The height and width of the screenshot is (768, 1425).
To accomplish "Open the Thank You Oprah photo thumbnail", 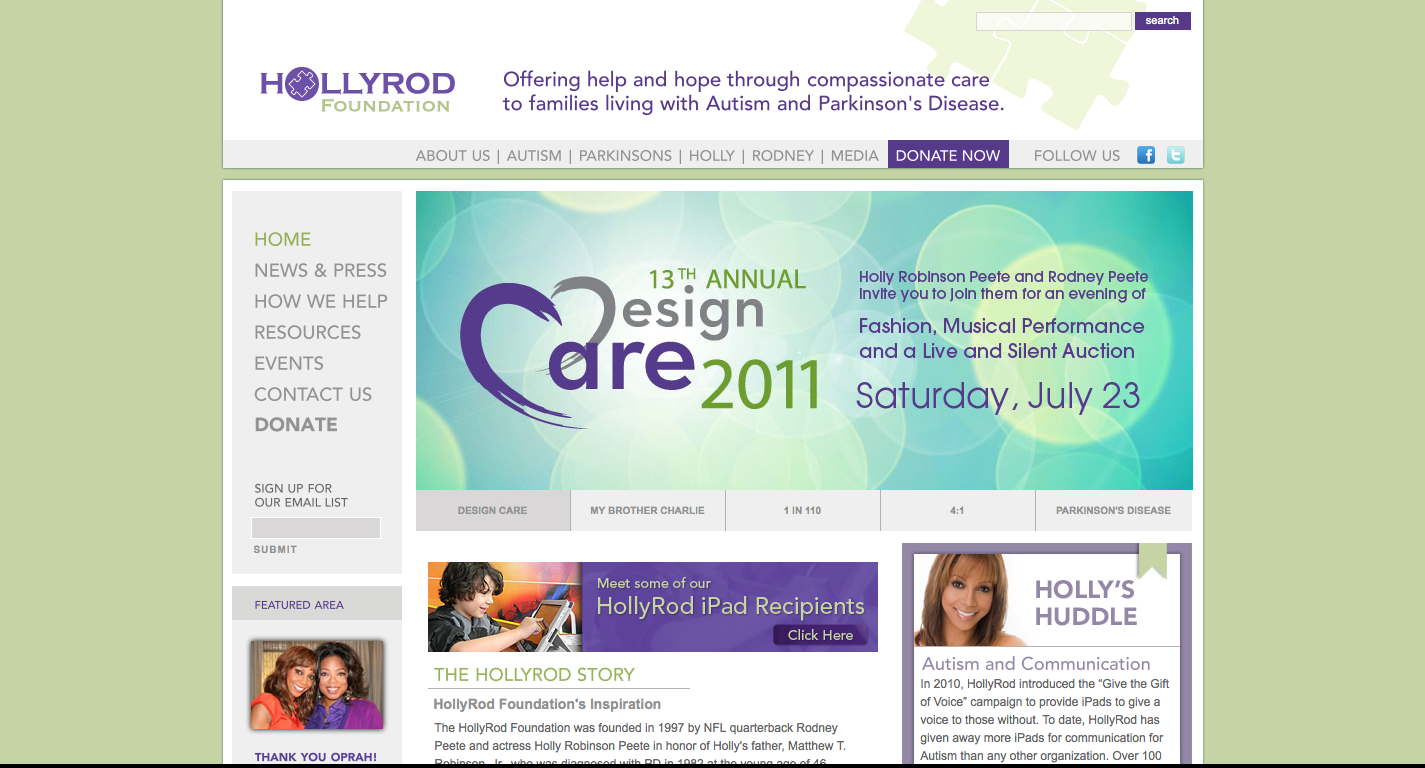I will (x=316, y=685).
